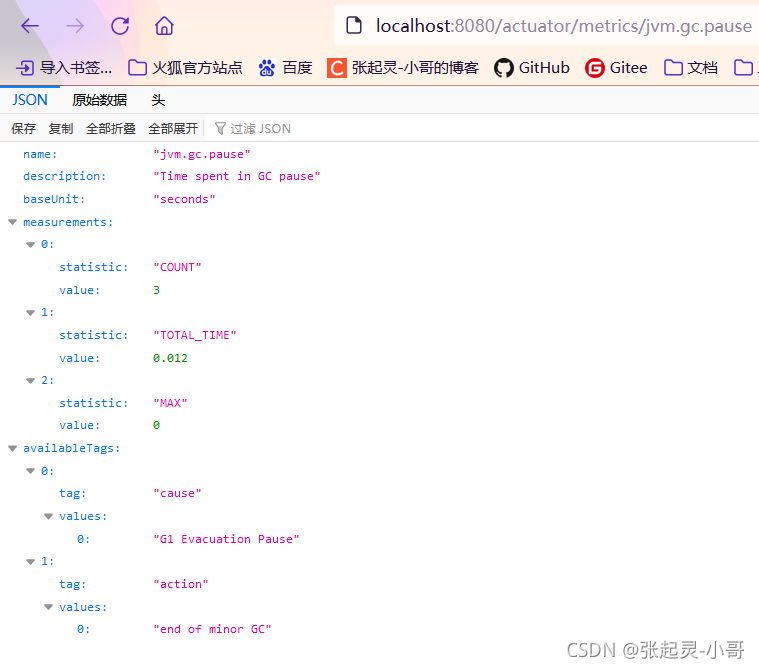Select the COUNT value 3
This screenshot has width=759, height=668.
pyautogui.click(x=156, y=290)
